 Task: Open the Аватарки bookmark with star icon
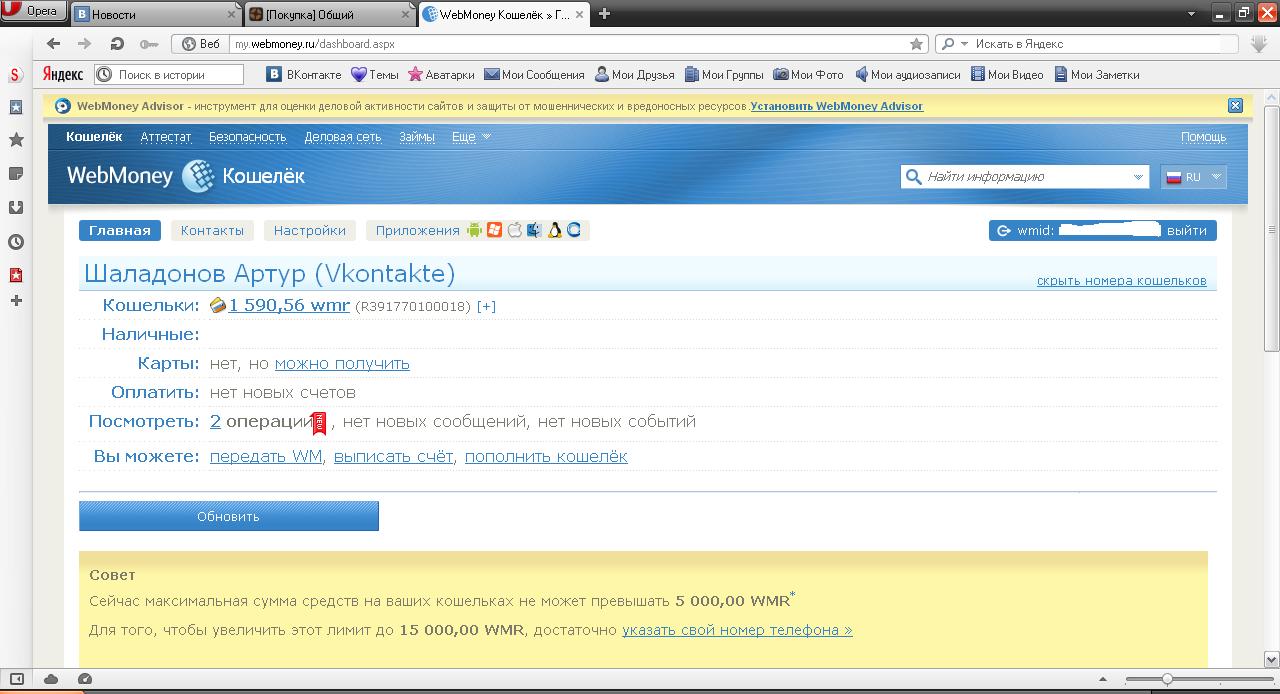tap(441, 75)
